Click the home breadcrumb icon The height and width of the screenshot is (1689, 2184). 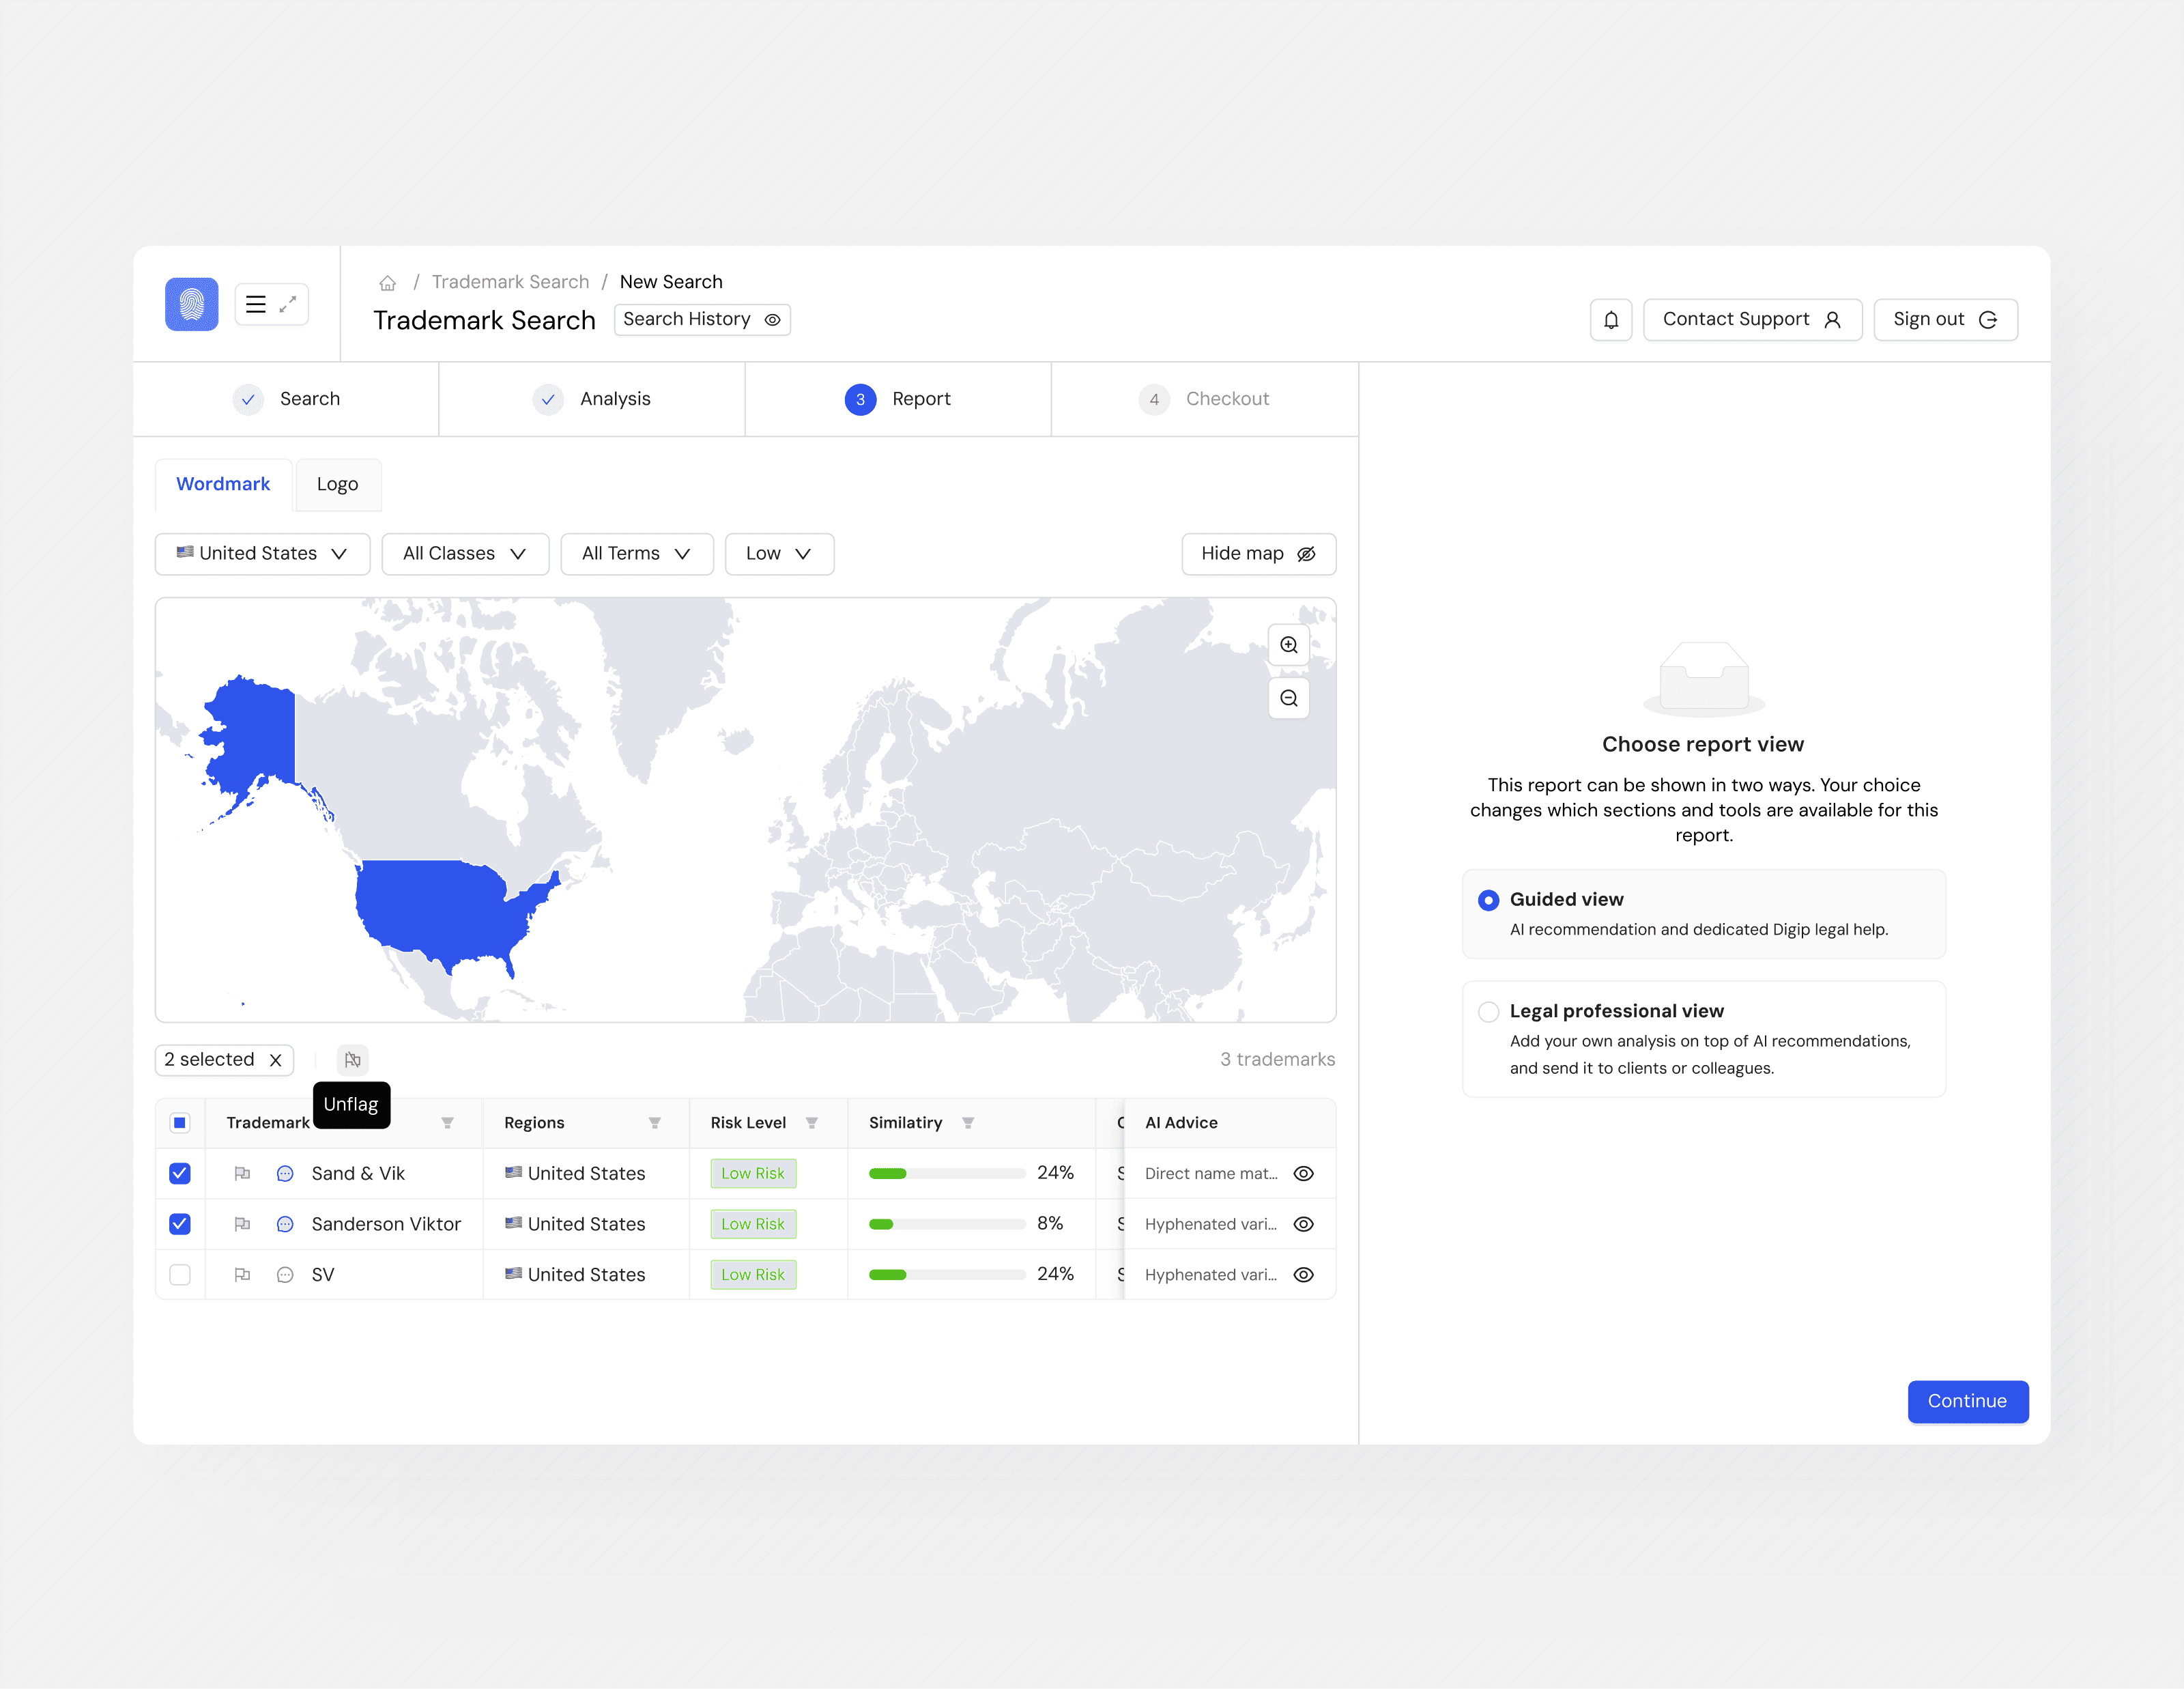click(x=387, y=283)
